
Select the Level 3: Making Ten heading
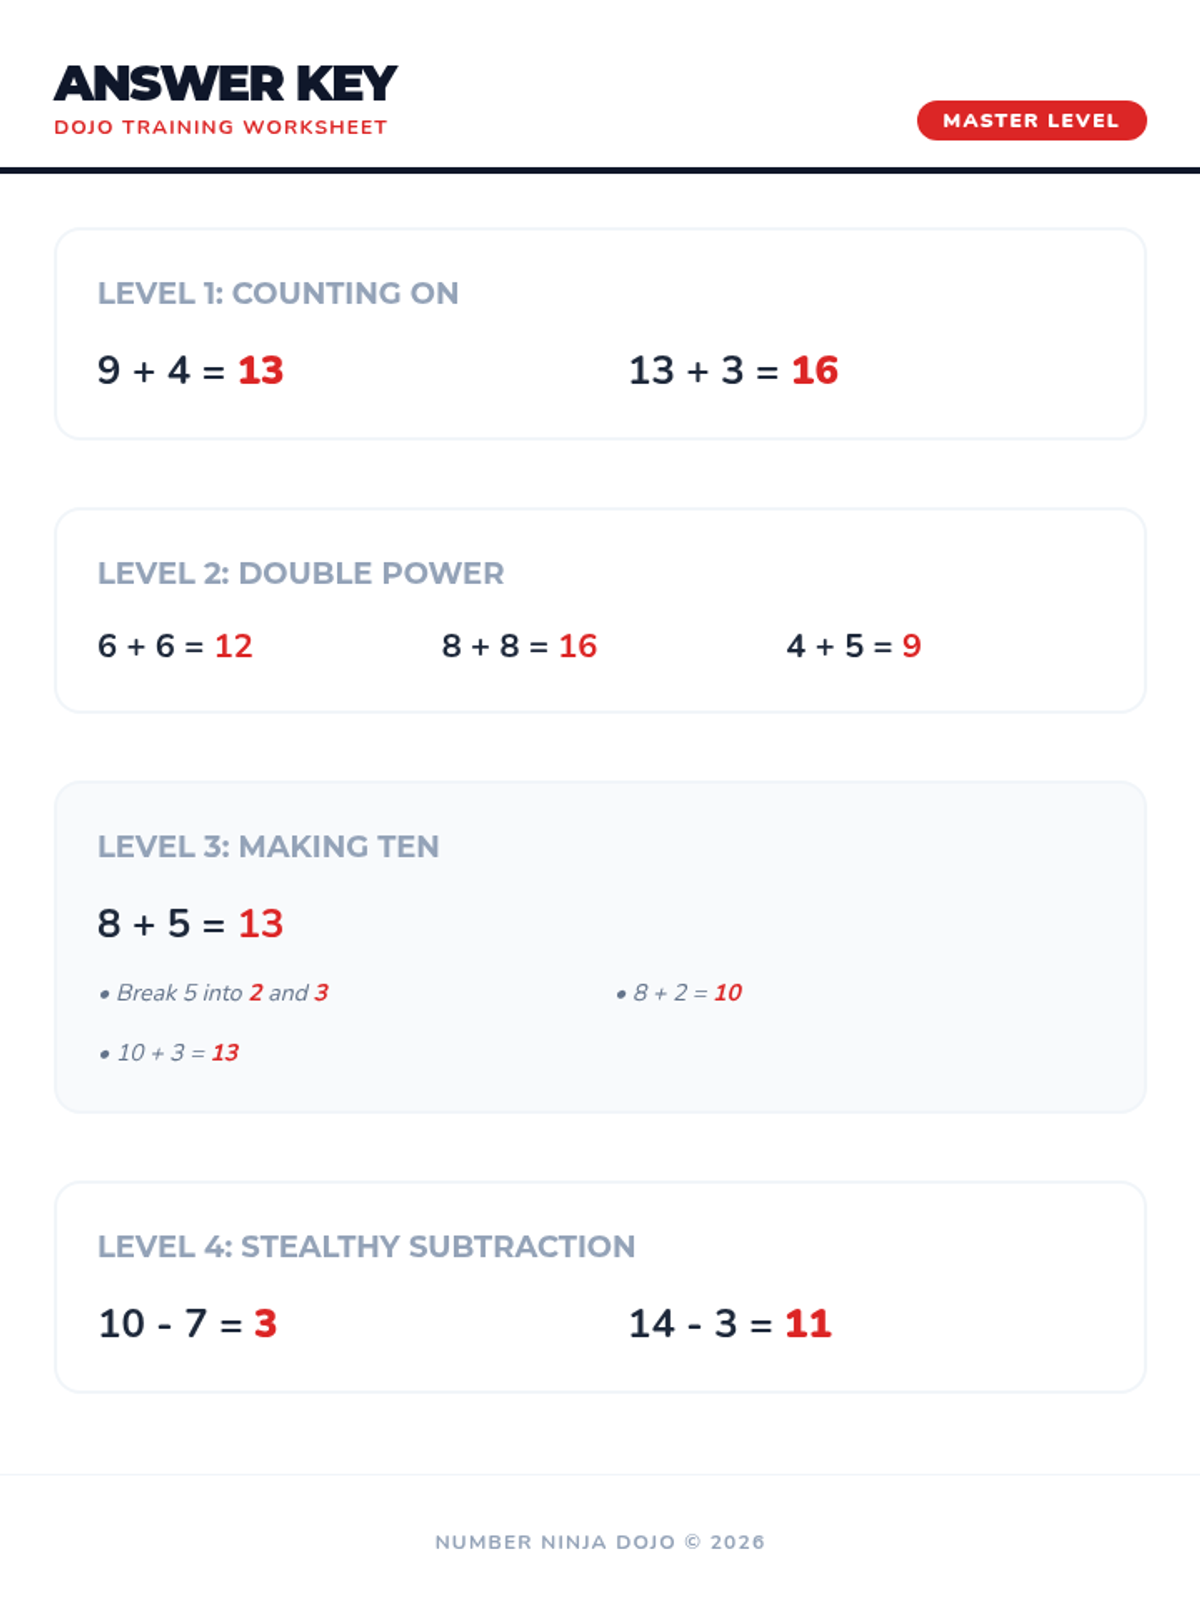tap(268, 846)
